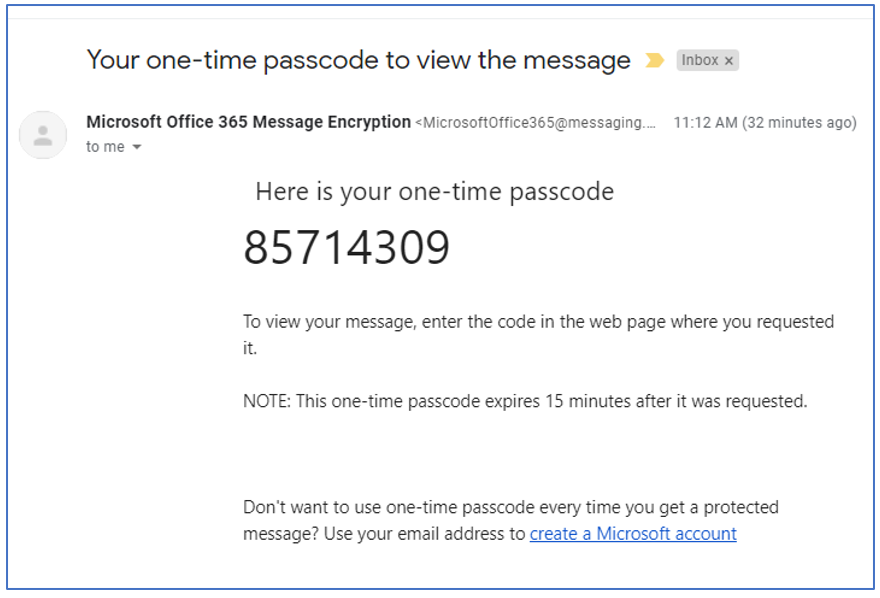880x598 pixels.
Task: Click the NOTE line about passcode expiring
Action: 525,401
